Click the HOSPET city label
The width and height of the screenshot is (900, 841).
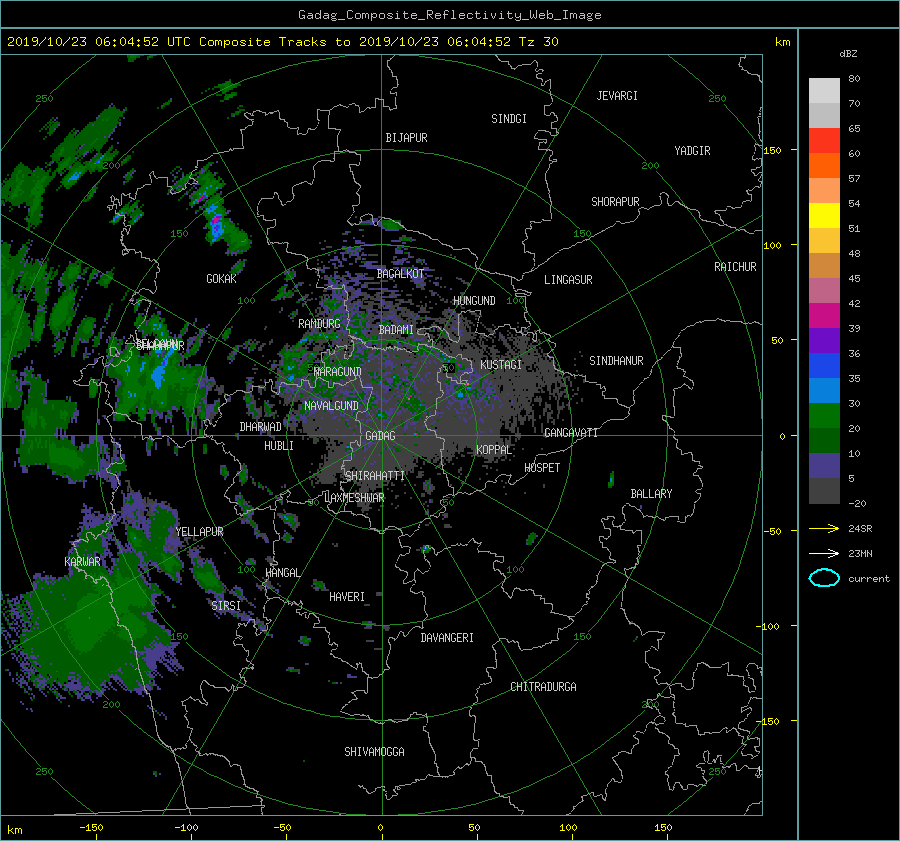pos(542,468)
